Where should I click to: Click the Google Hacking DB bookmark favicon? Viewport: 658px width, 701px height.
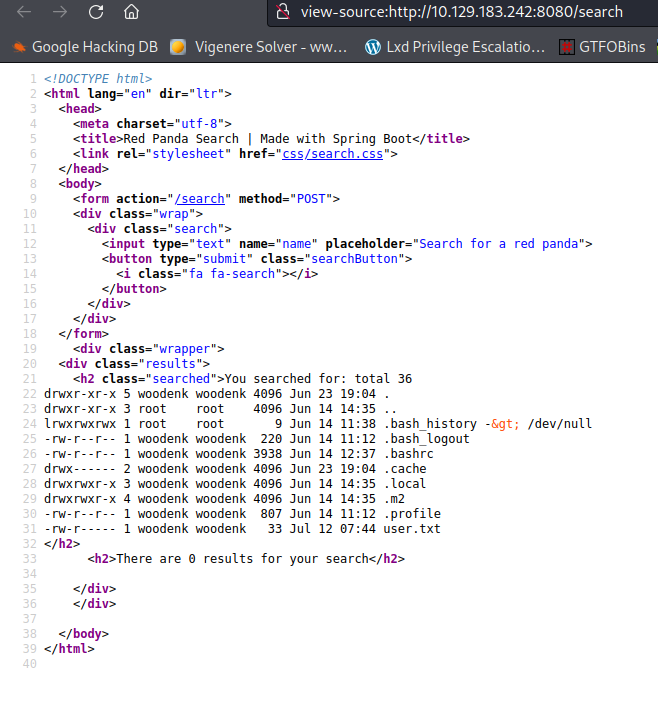pos(19,47)
